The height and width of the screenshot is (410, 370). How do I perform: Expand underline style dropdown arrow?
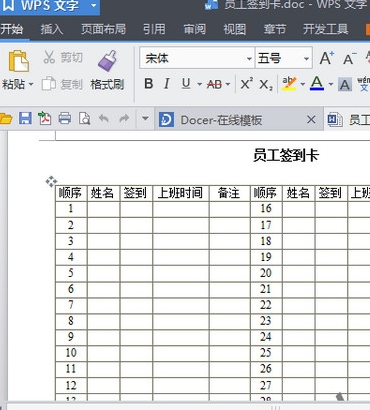tap(199, 84)
